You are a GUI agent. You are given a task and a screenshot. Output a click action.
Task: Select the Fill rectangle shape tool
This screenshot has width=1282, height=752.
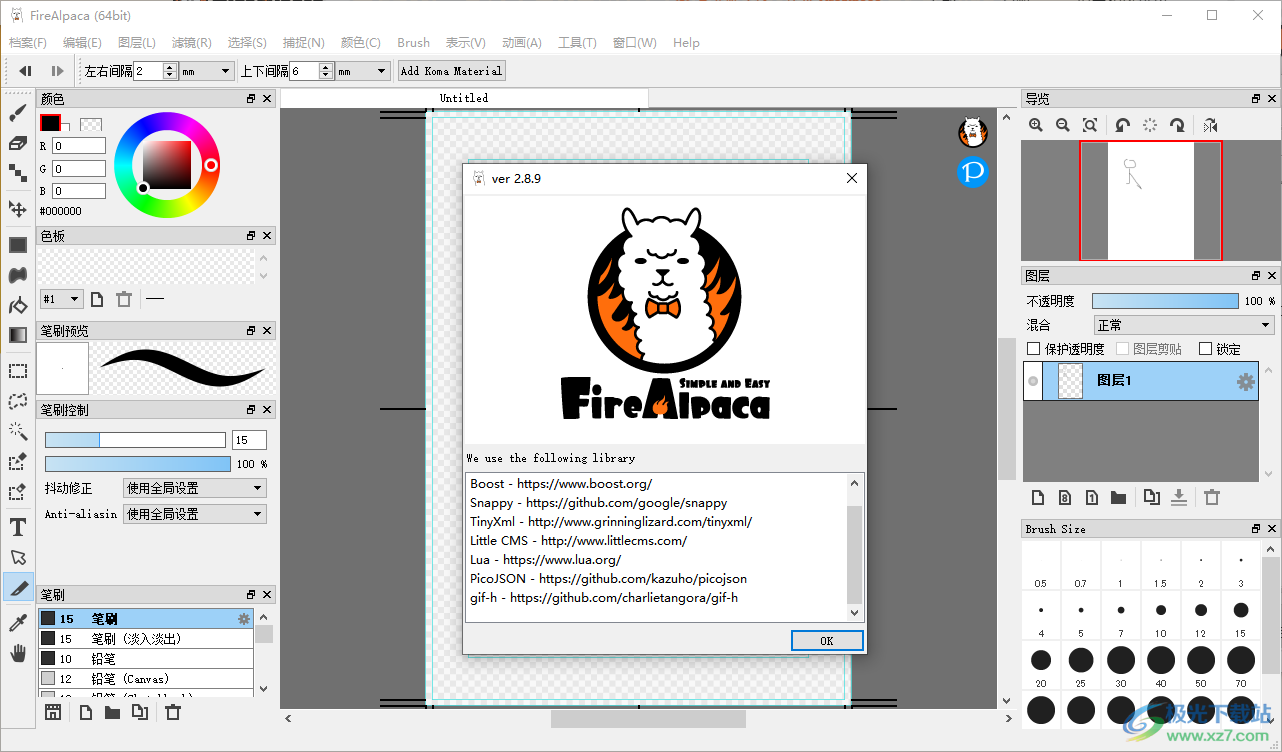pos(18,244)
